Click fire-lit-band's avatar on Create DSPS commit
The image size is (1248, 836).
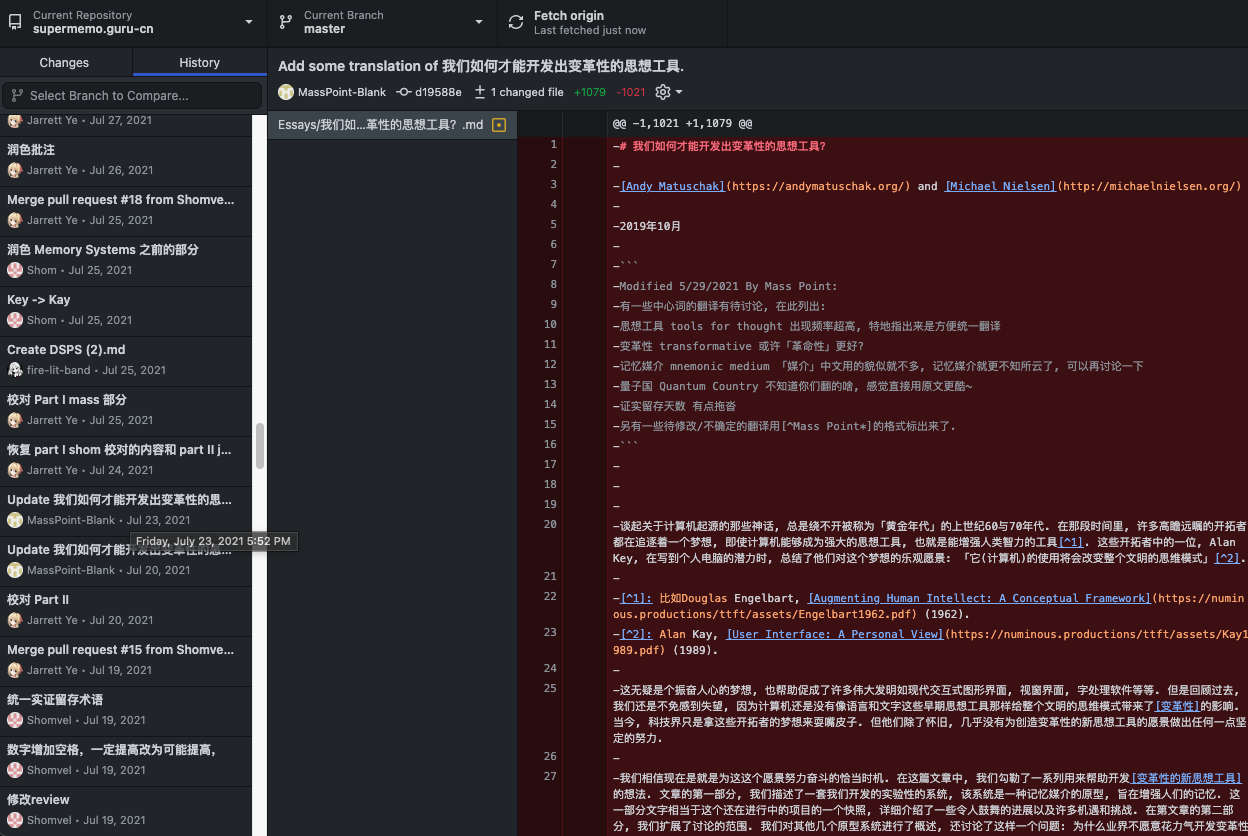pos(14,370)
